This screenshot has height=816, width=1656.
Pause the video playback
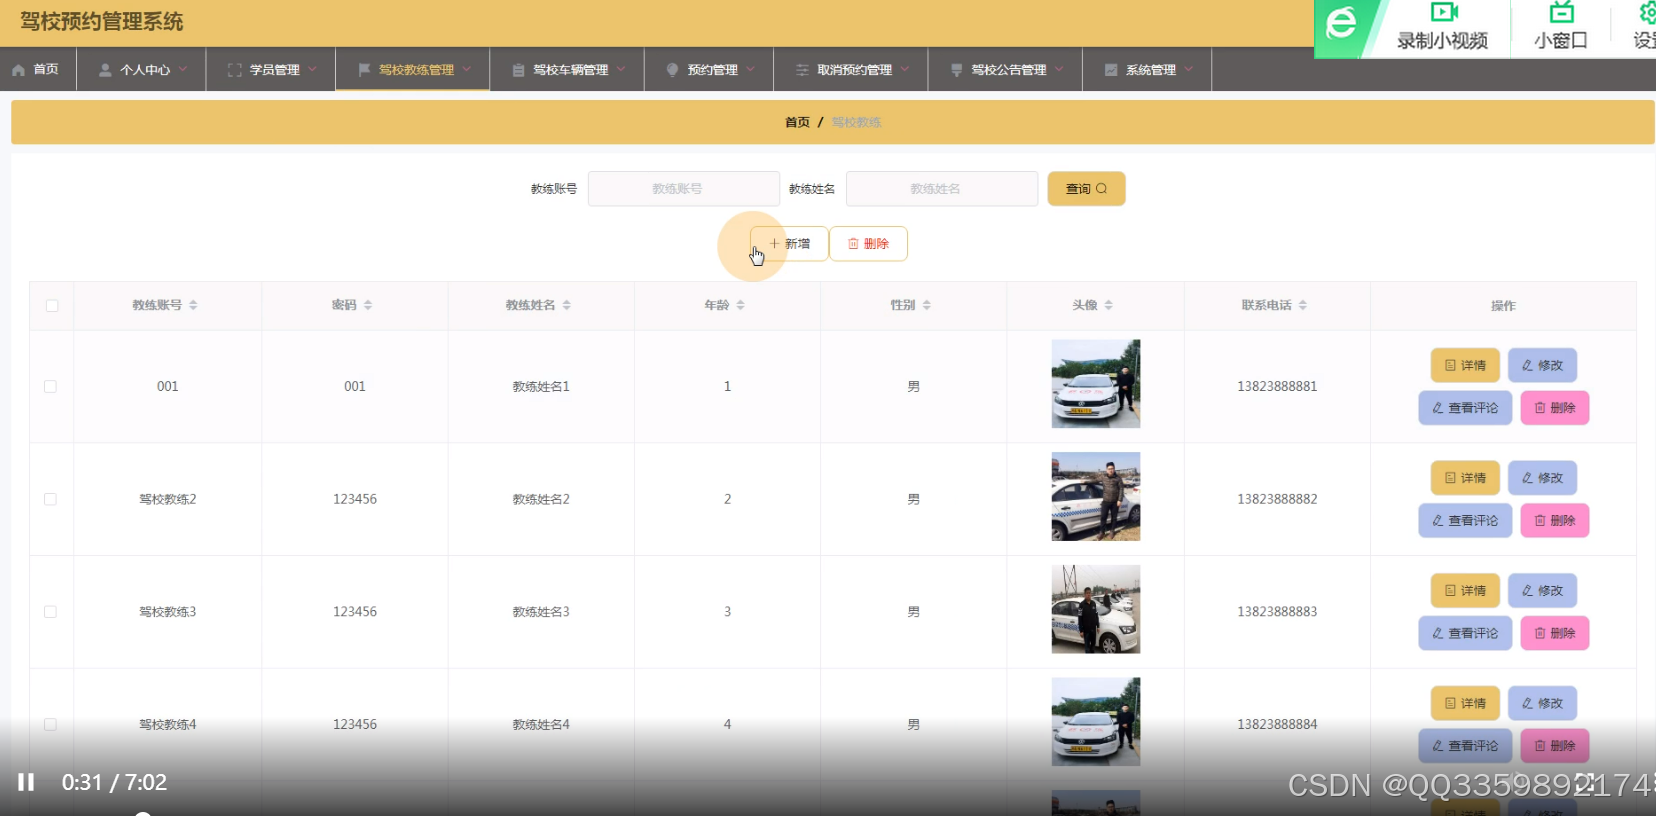pos(26,782)
